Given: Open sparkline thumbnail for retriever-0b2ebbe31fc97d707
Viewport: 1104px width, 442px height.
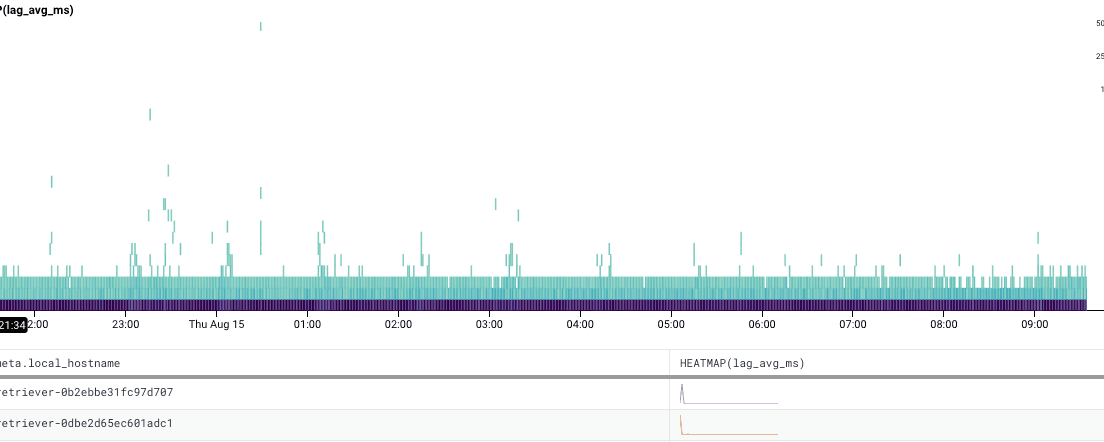Looking at the screenshot, I should (x=728, y=395).
